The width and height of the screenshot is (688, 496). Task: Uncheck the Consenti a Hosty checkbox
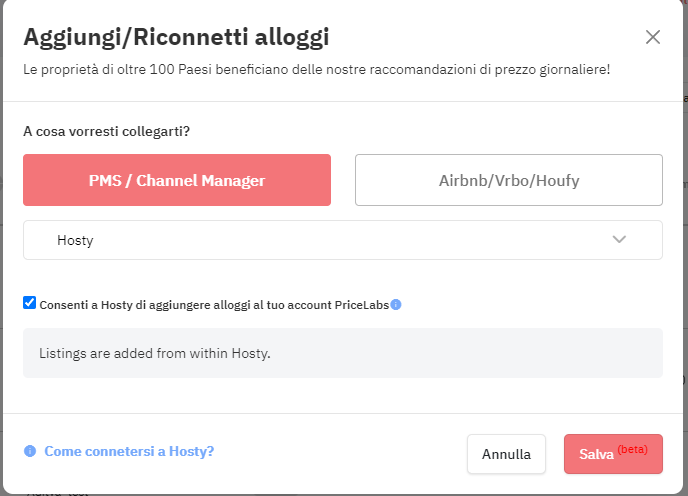29,303
